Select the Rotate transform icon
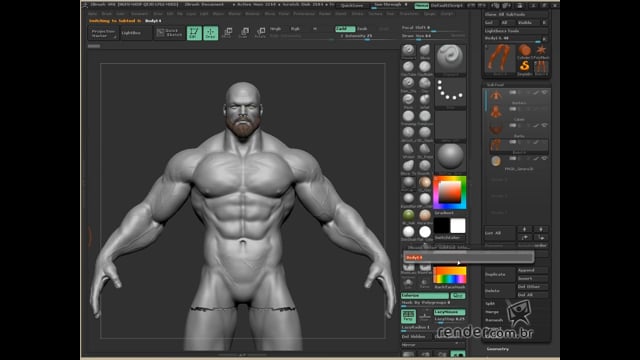The image size is (640, 360). pos(260,33)
